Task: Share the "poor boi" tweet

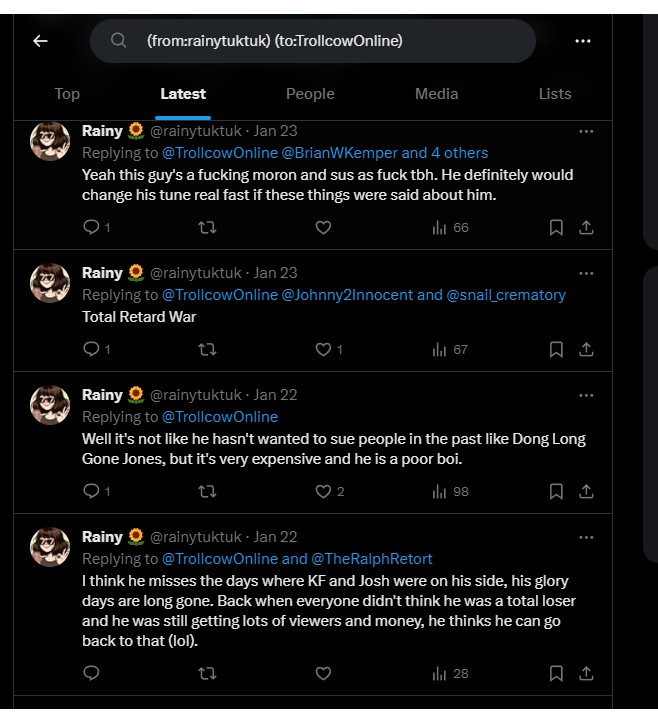Action: (586, 491)
